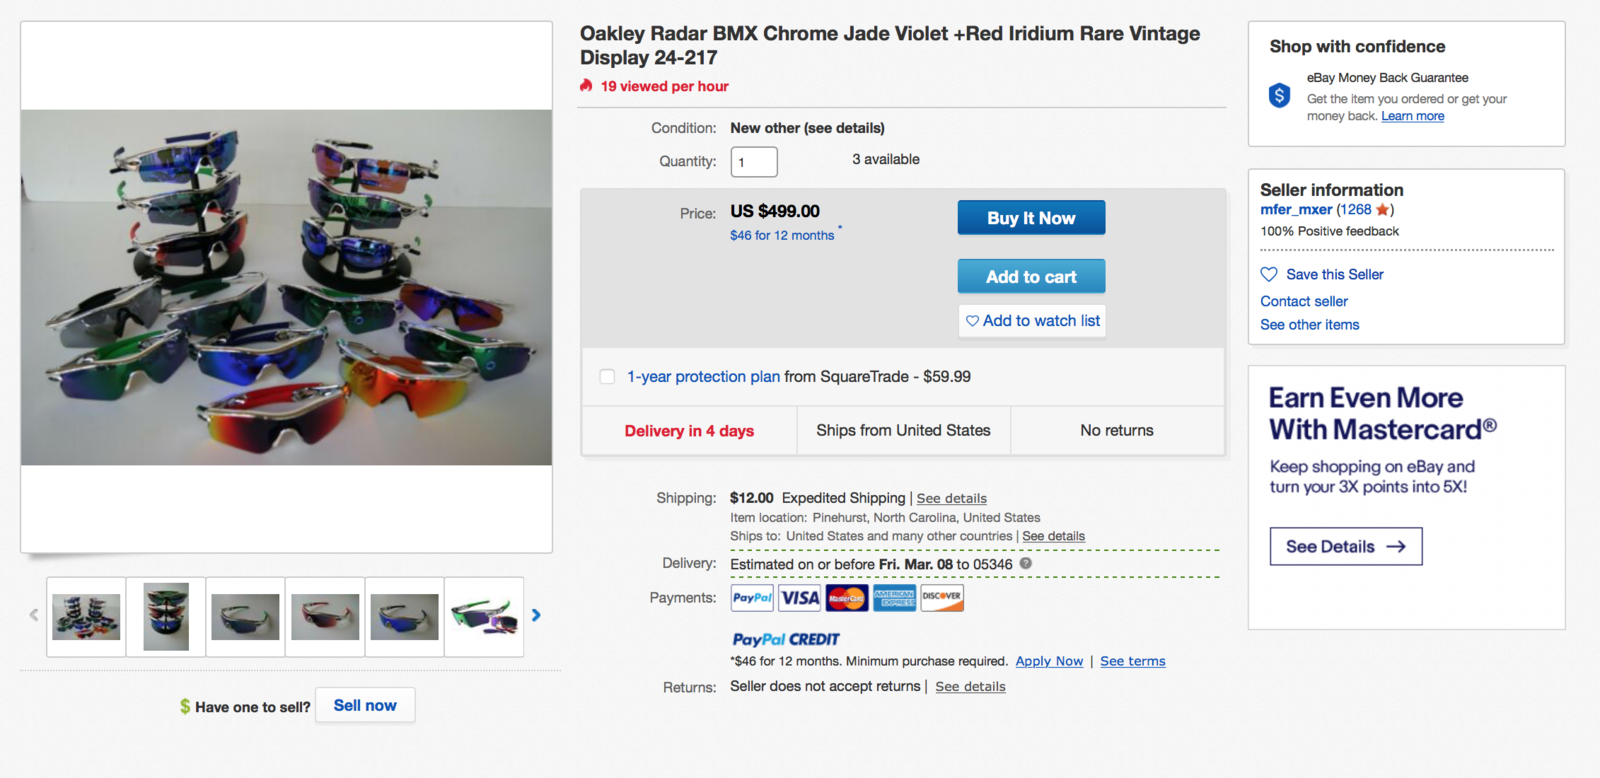Click the Discover card icon
This screenshot has height=778, width=1600.
[x=942, y=598]
